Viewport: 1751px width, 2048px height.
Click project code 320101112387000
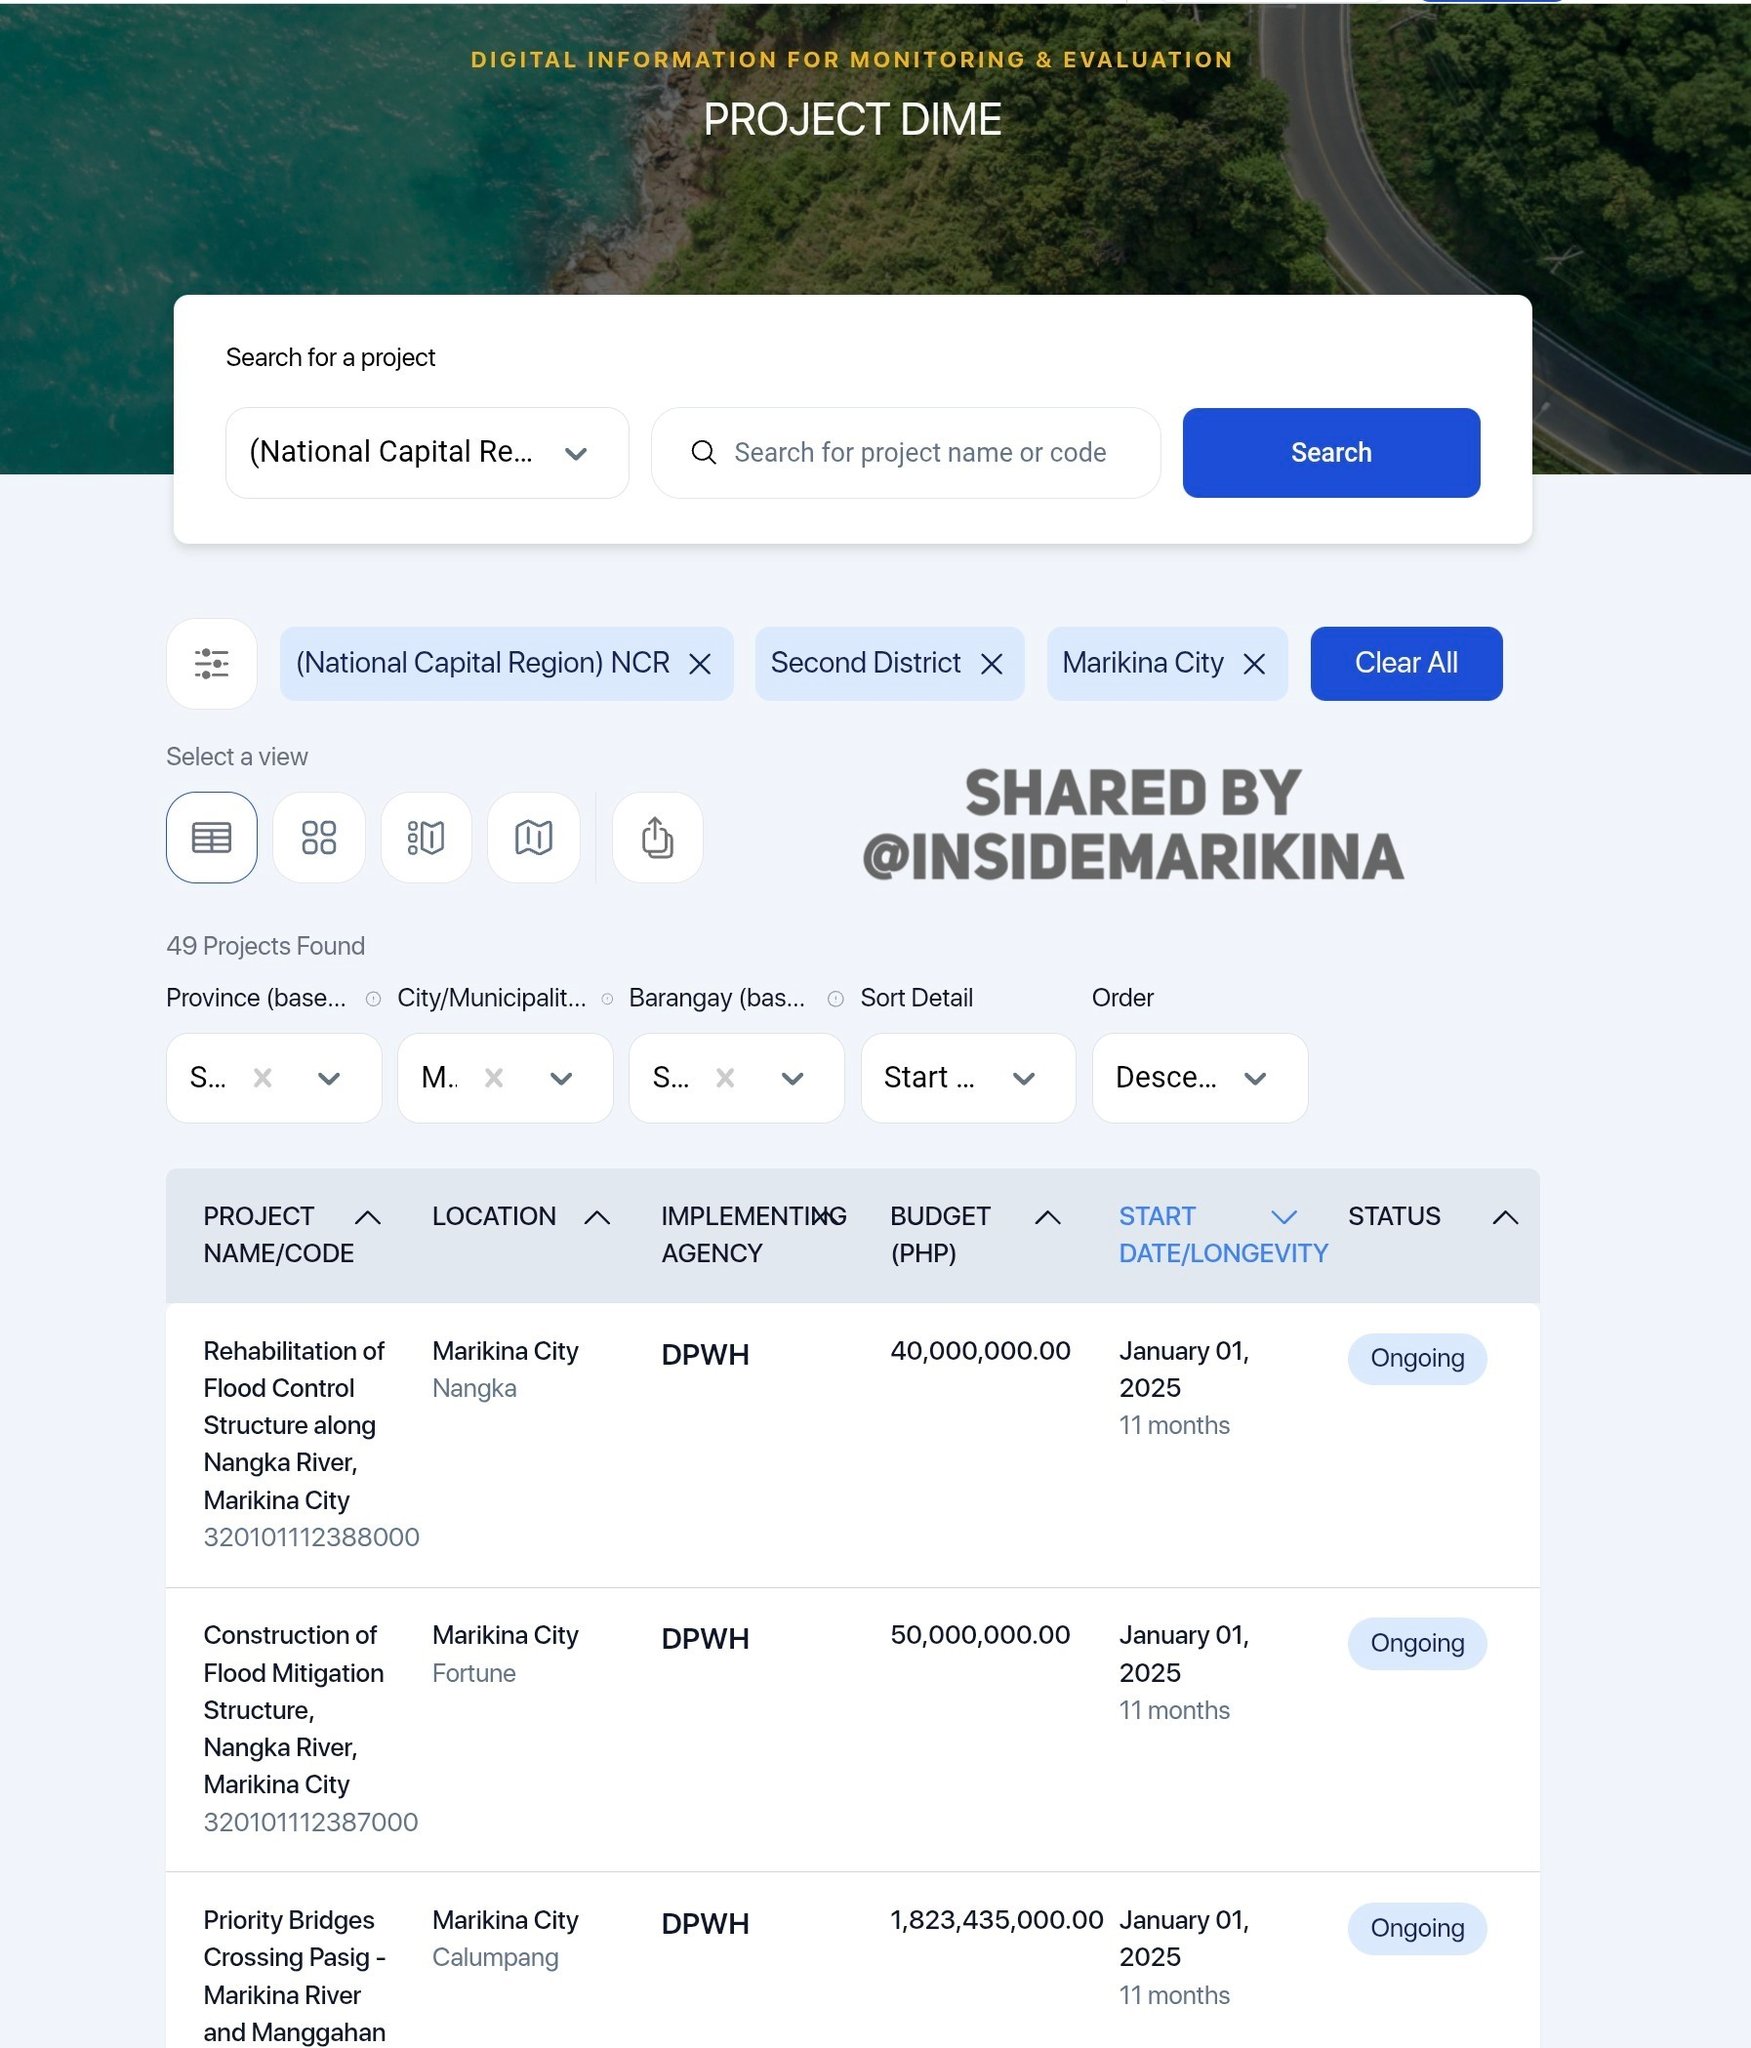(x=310, y=1822)
